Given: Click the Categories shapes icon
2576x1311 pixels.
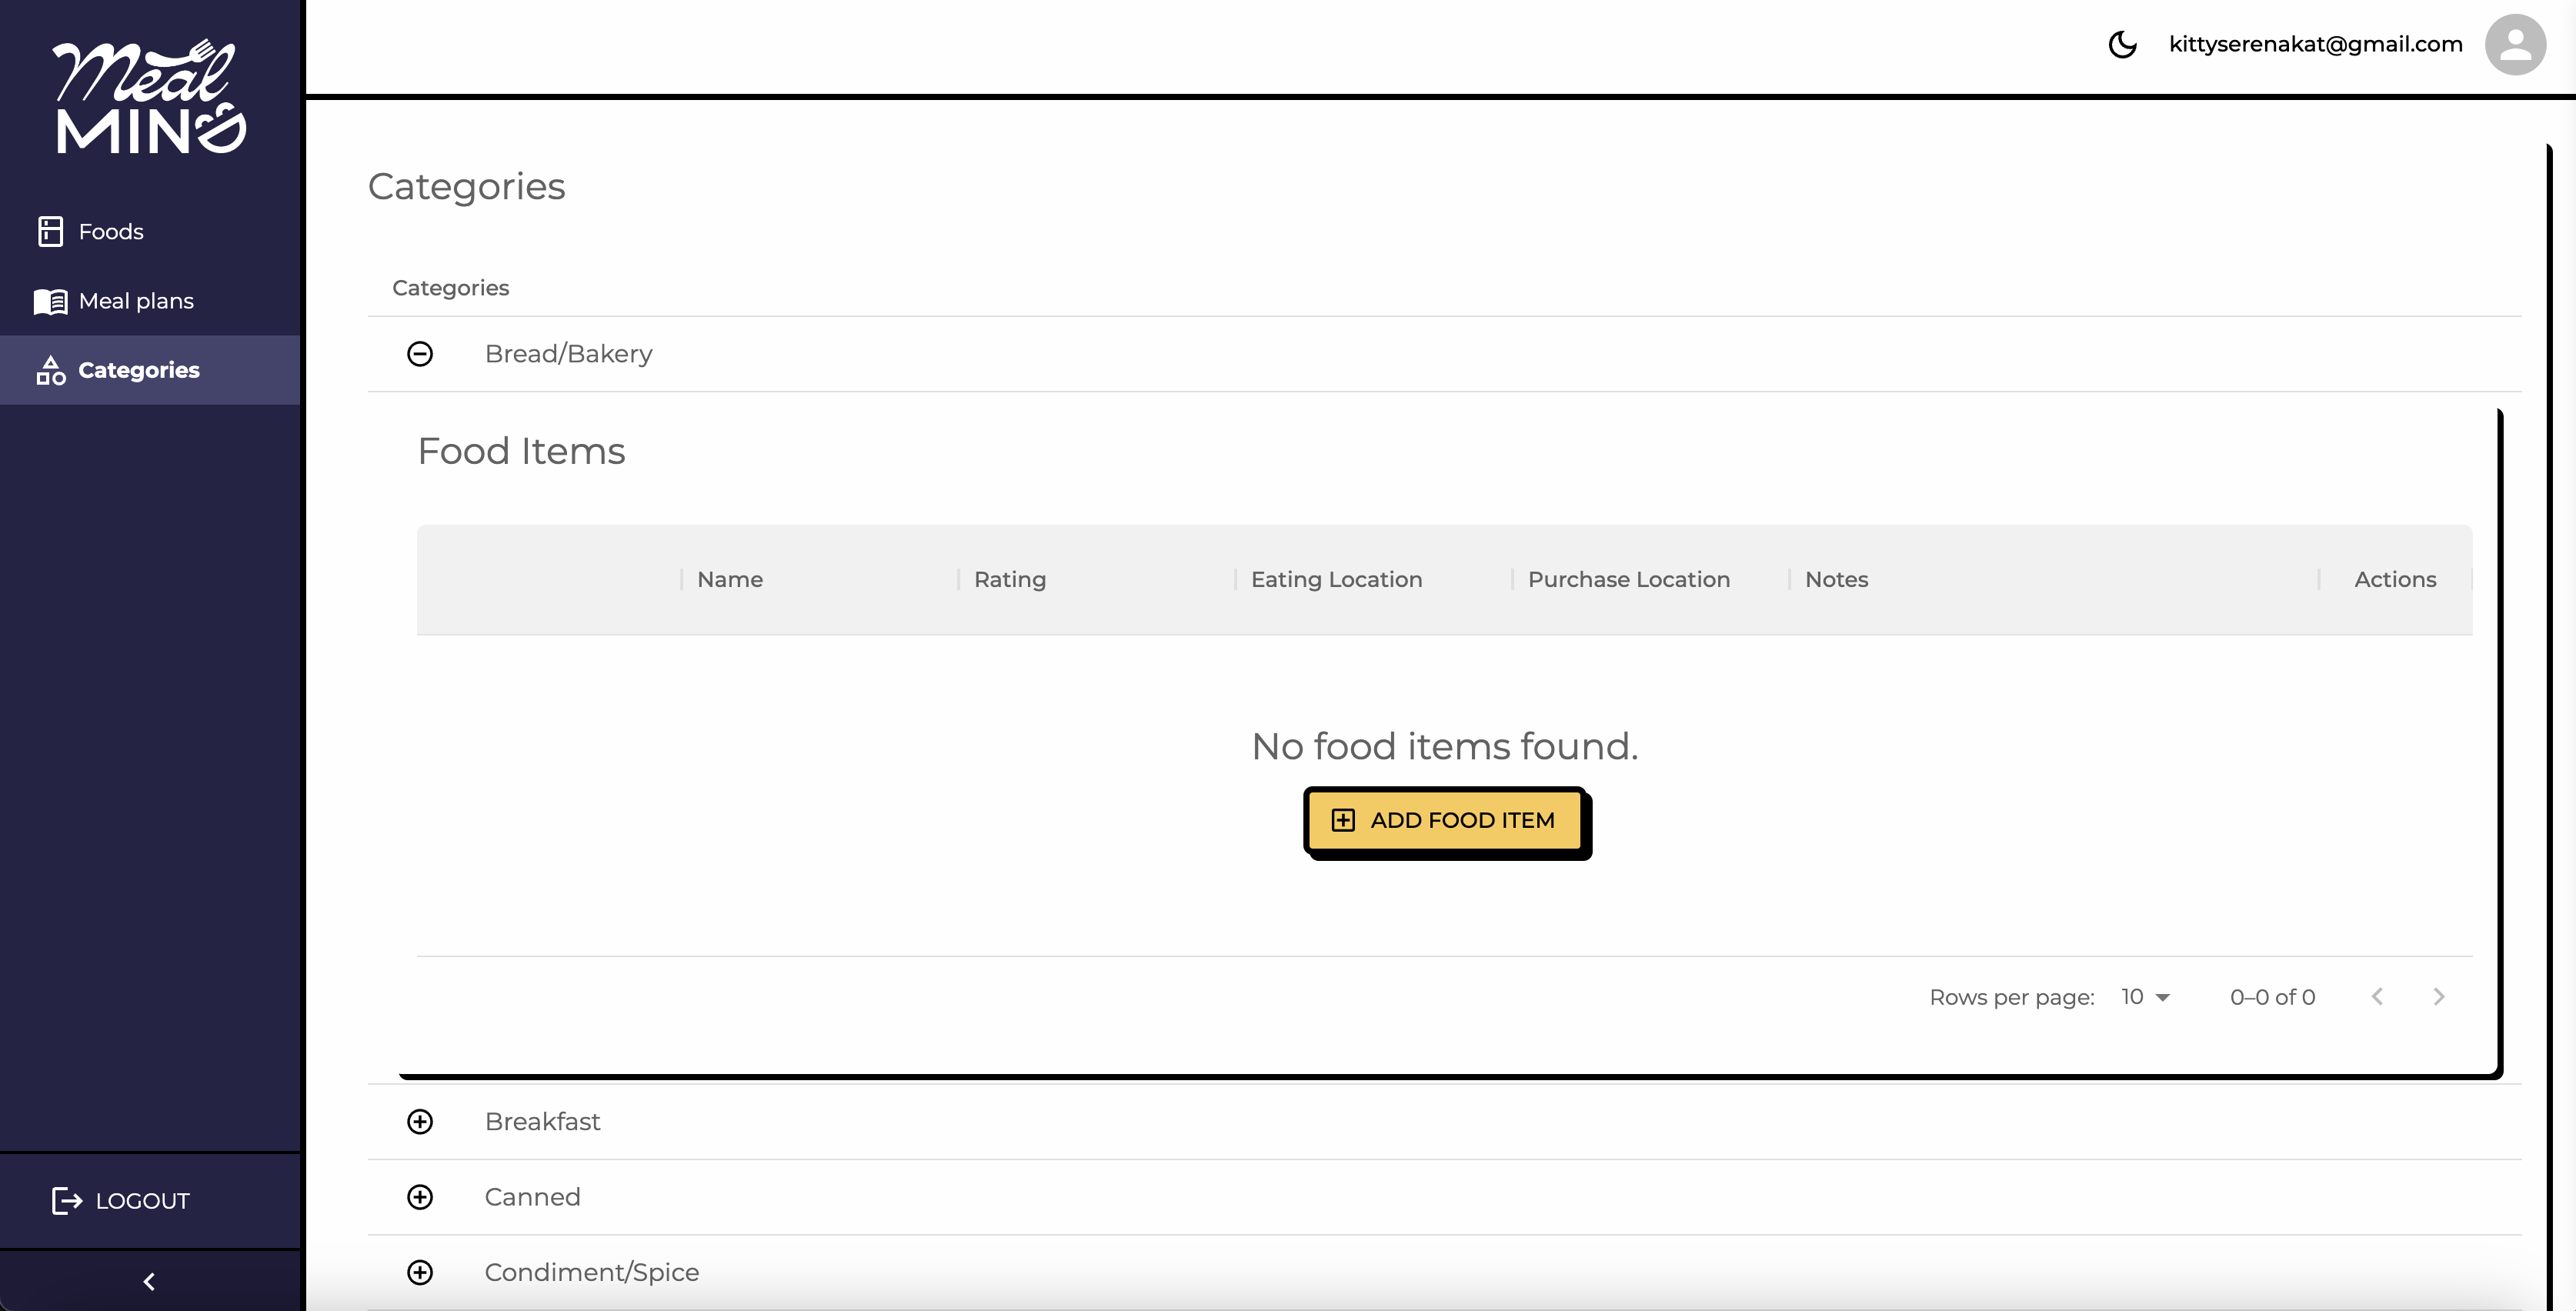Looking at the screenshot, I should [x=50, y=370].
